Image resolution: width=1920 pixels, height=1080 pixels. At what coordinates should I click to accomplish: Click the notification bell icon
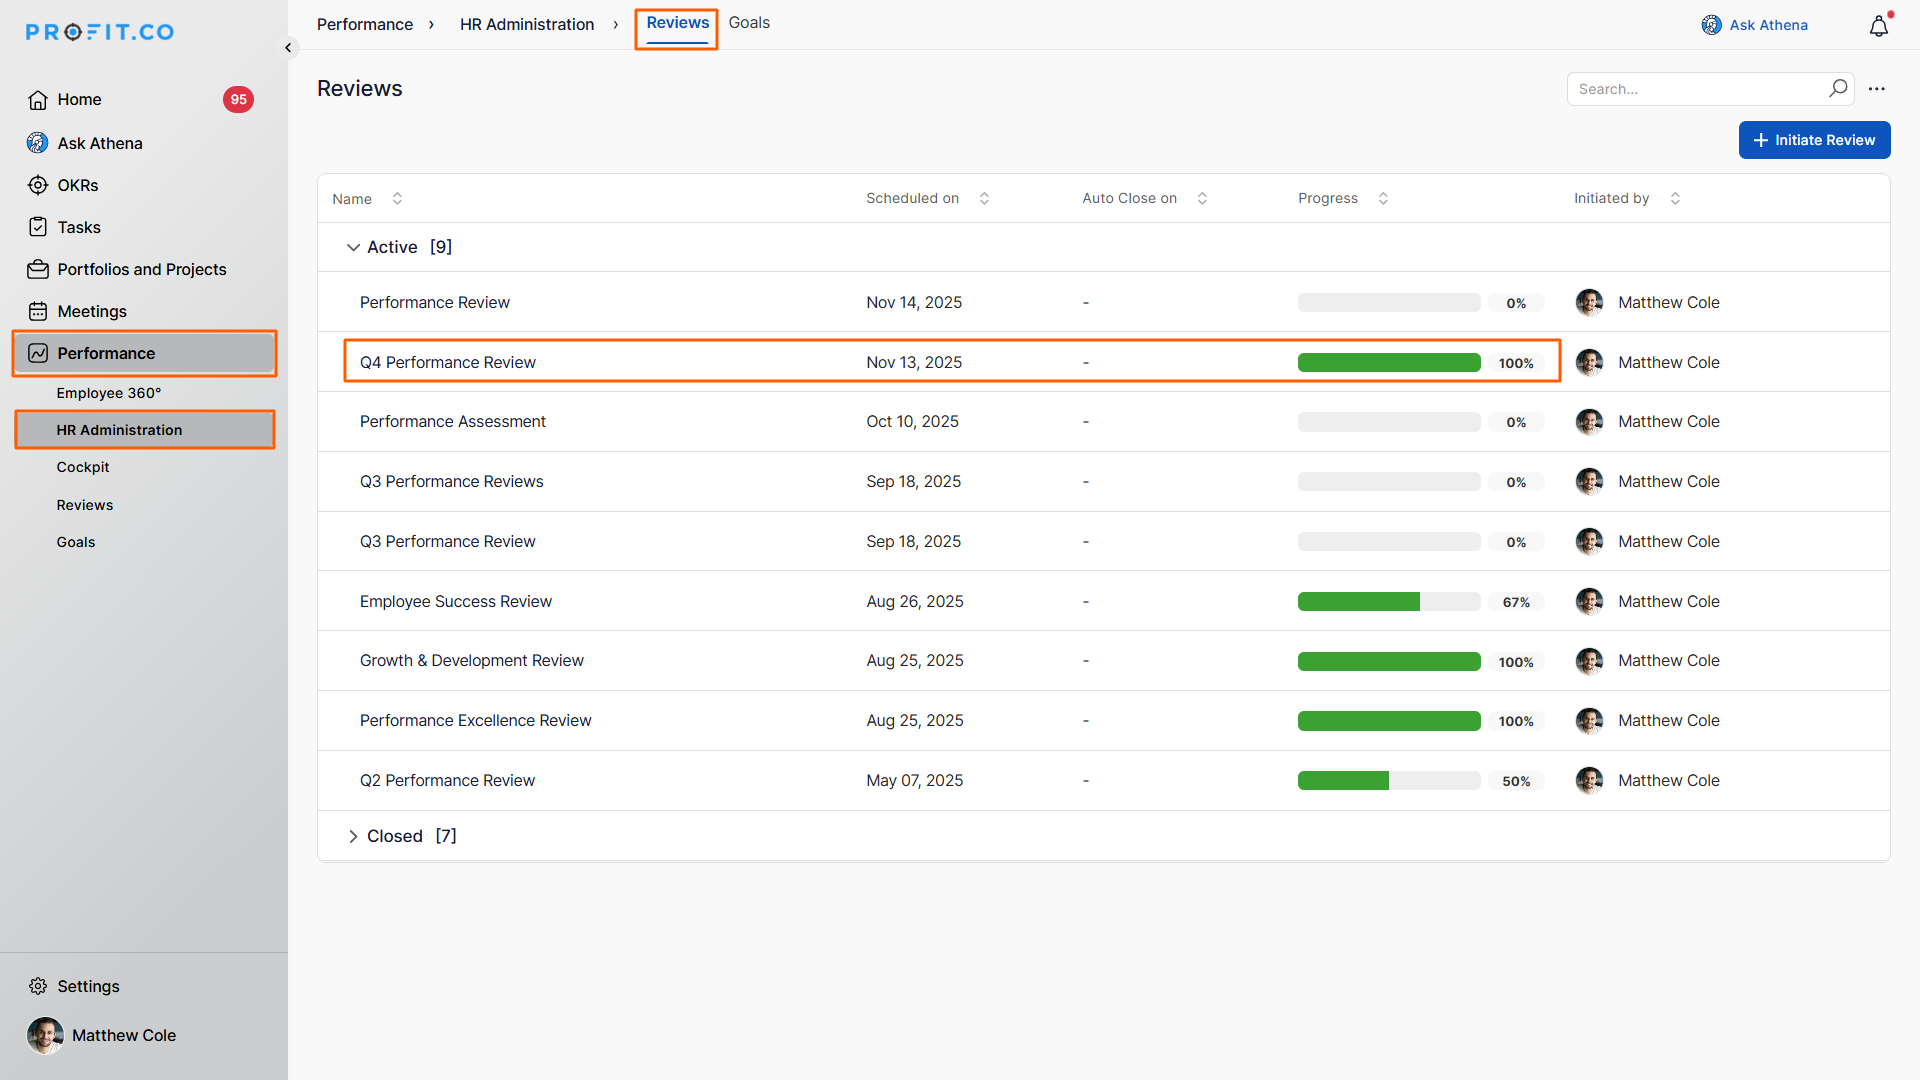click(x=1878, y=26)
